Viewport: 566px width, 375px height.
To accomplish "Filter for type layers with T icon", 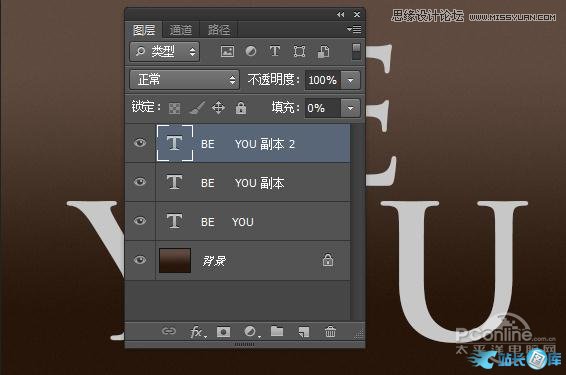I will pos(275,51).
